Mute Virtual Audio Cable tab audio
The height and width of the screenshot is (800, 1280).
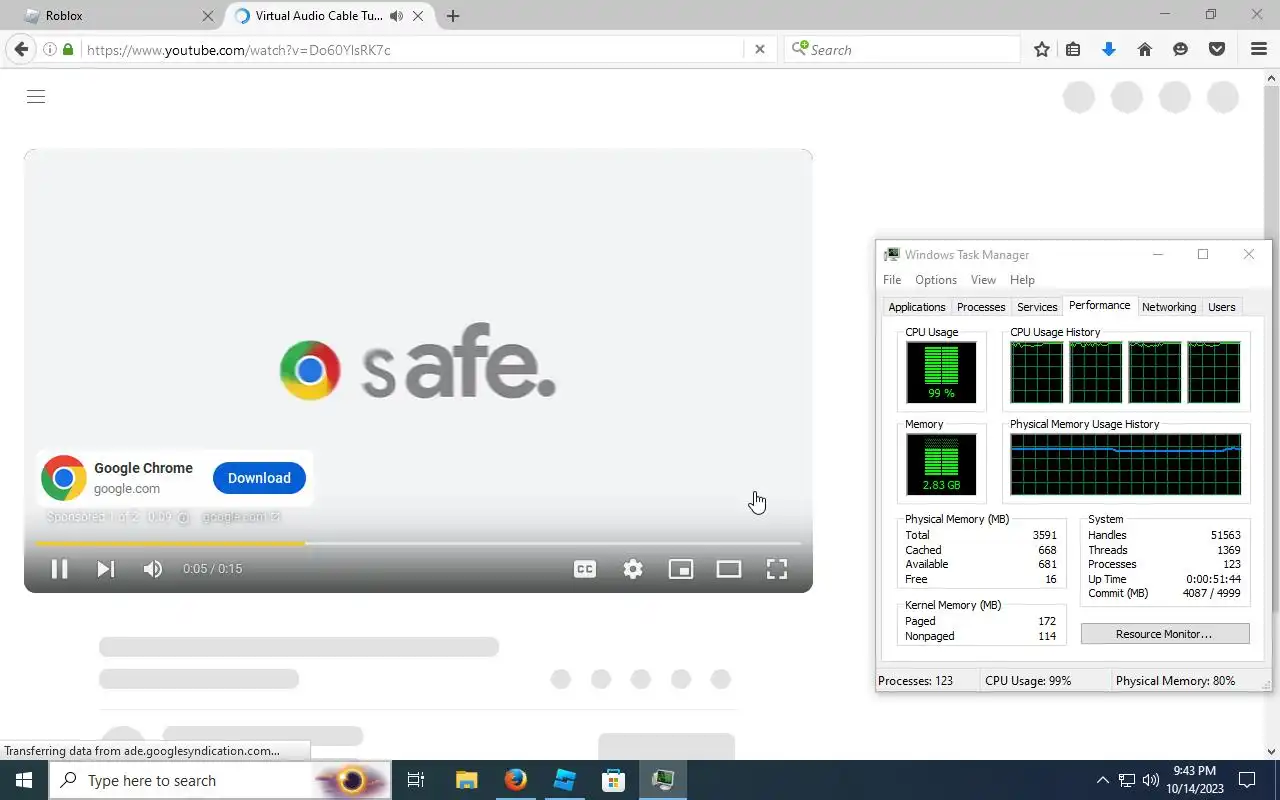[x=396, y=16]
